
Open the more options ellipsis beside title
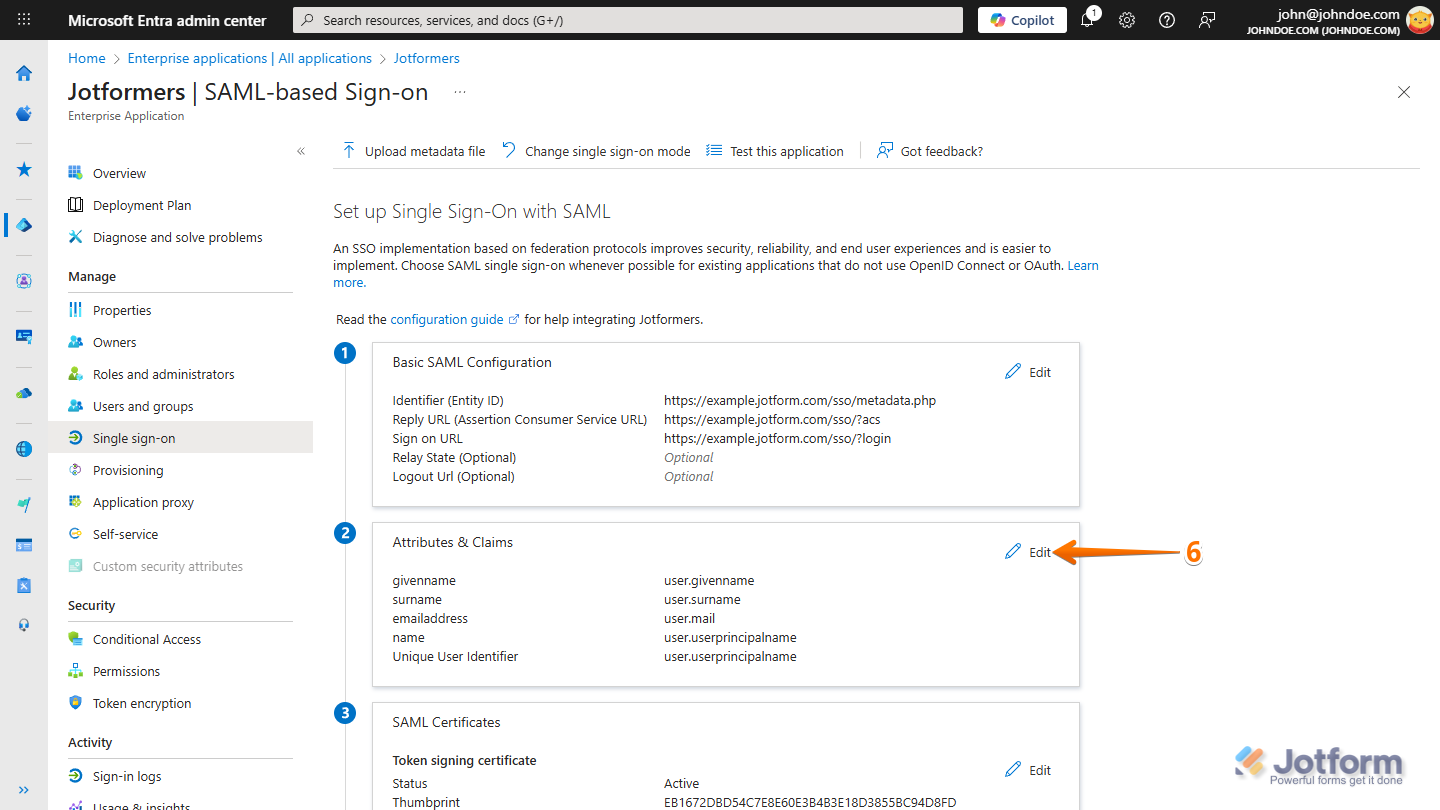pos(460,92)
